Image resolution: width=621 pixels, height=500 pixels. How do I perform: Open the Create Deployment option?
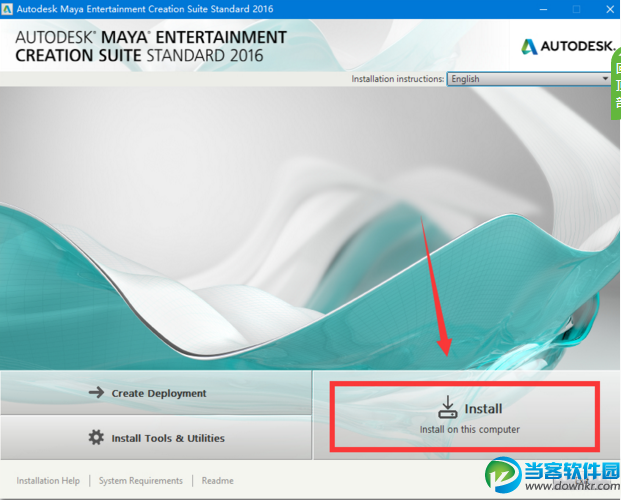pos(156,393)
